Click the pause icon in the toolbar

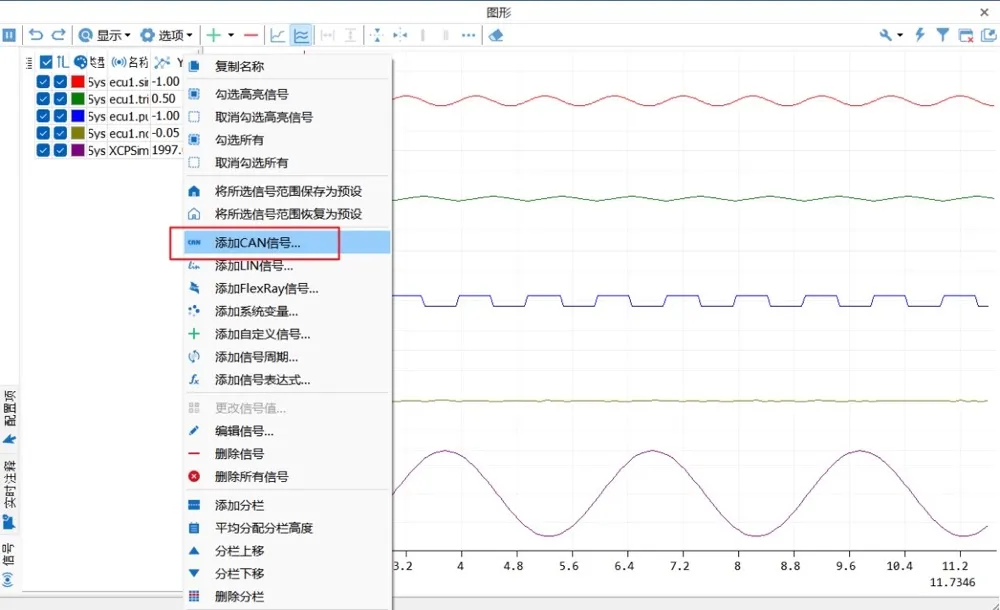click(x=9, y=35)
